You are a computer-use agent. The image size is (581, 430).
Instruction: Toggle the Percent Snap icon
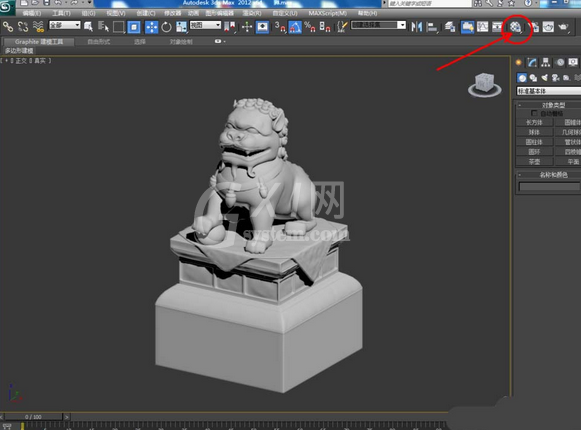pyautogui.click(x=309, y=27)
